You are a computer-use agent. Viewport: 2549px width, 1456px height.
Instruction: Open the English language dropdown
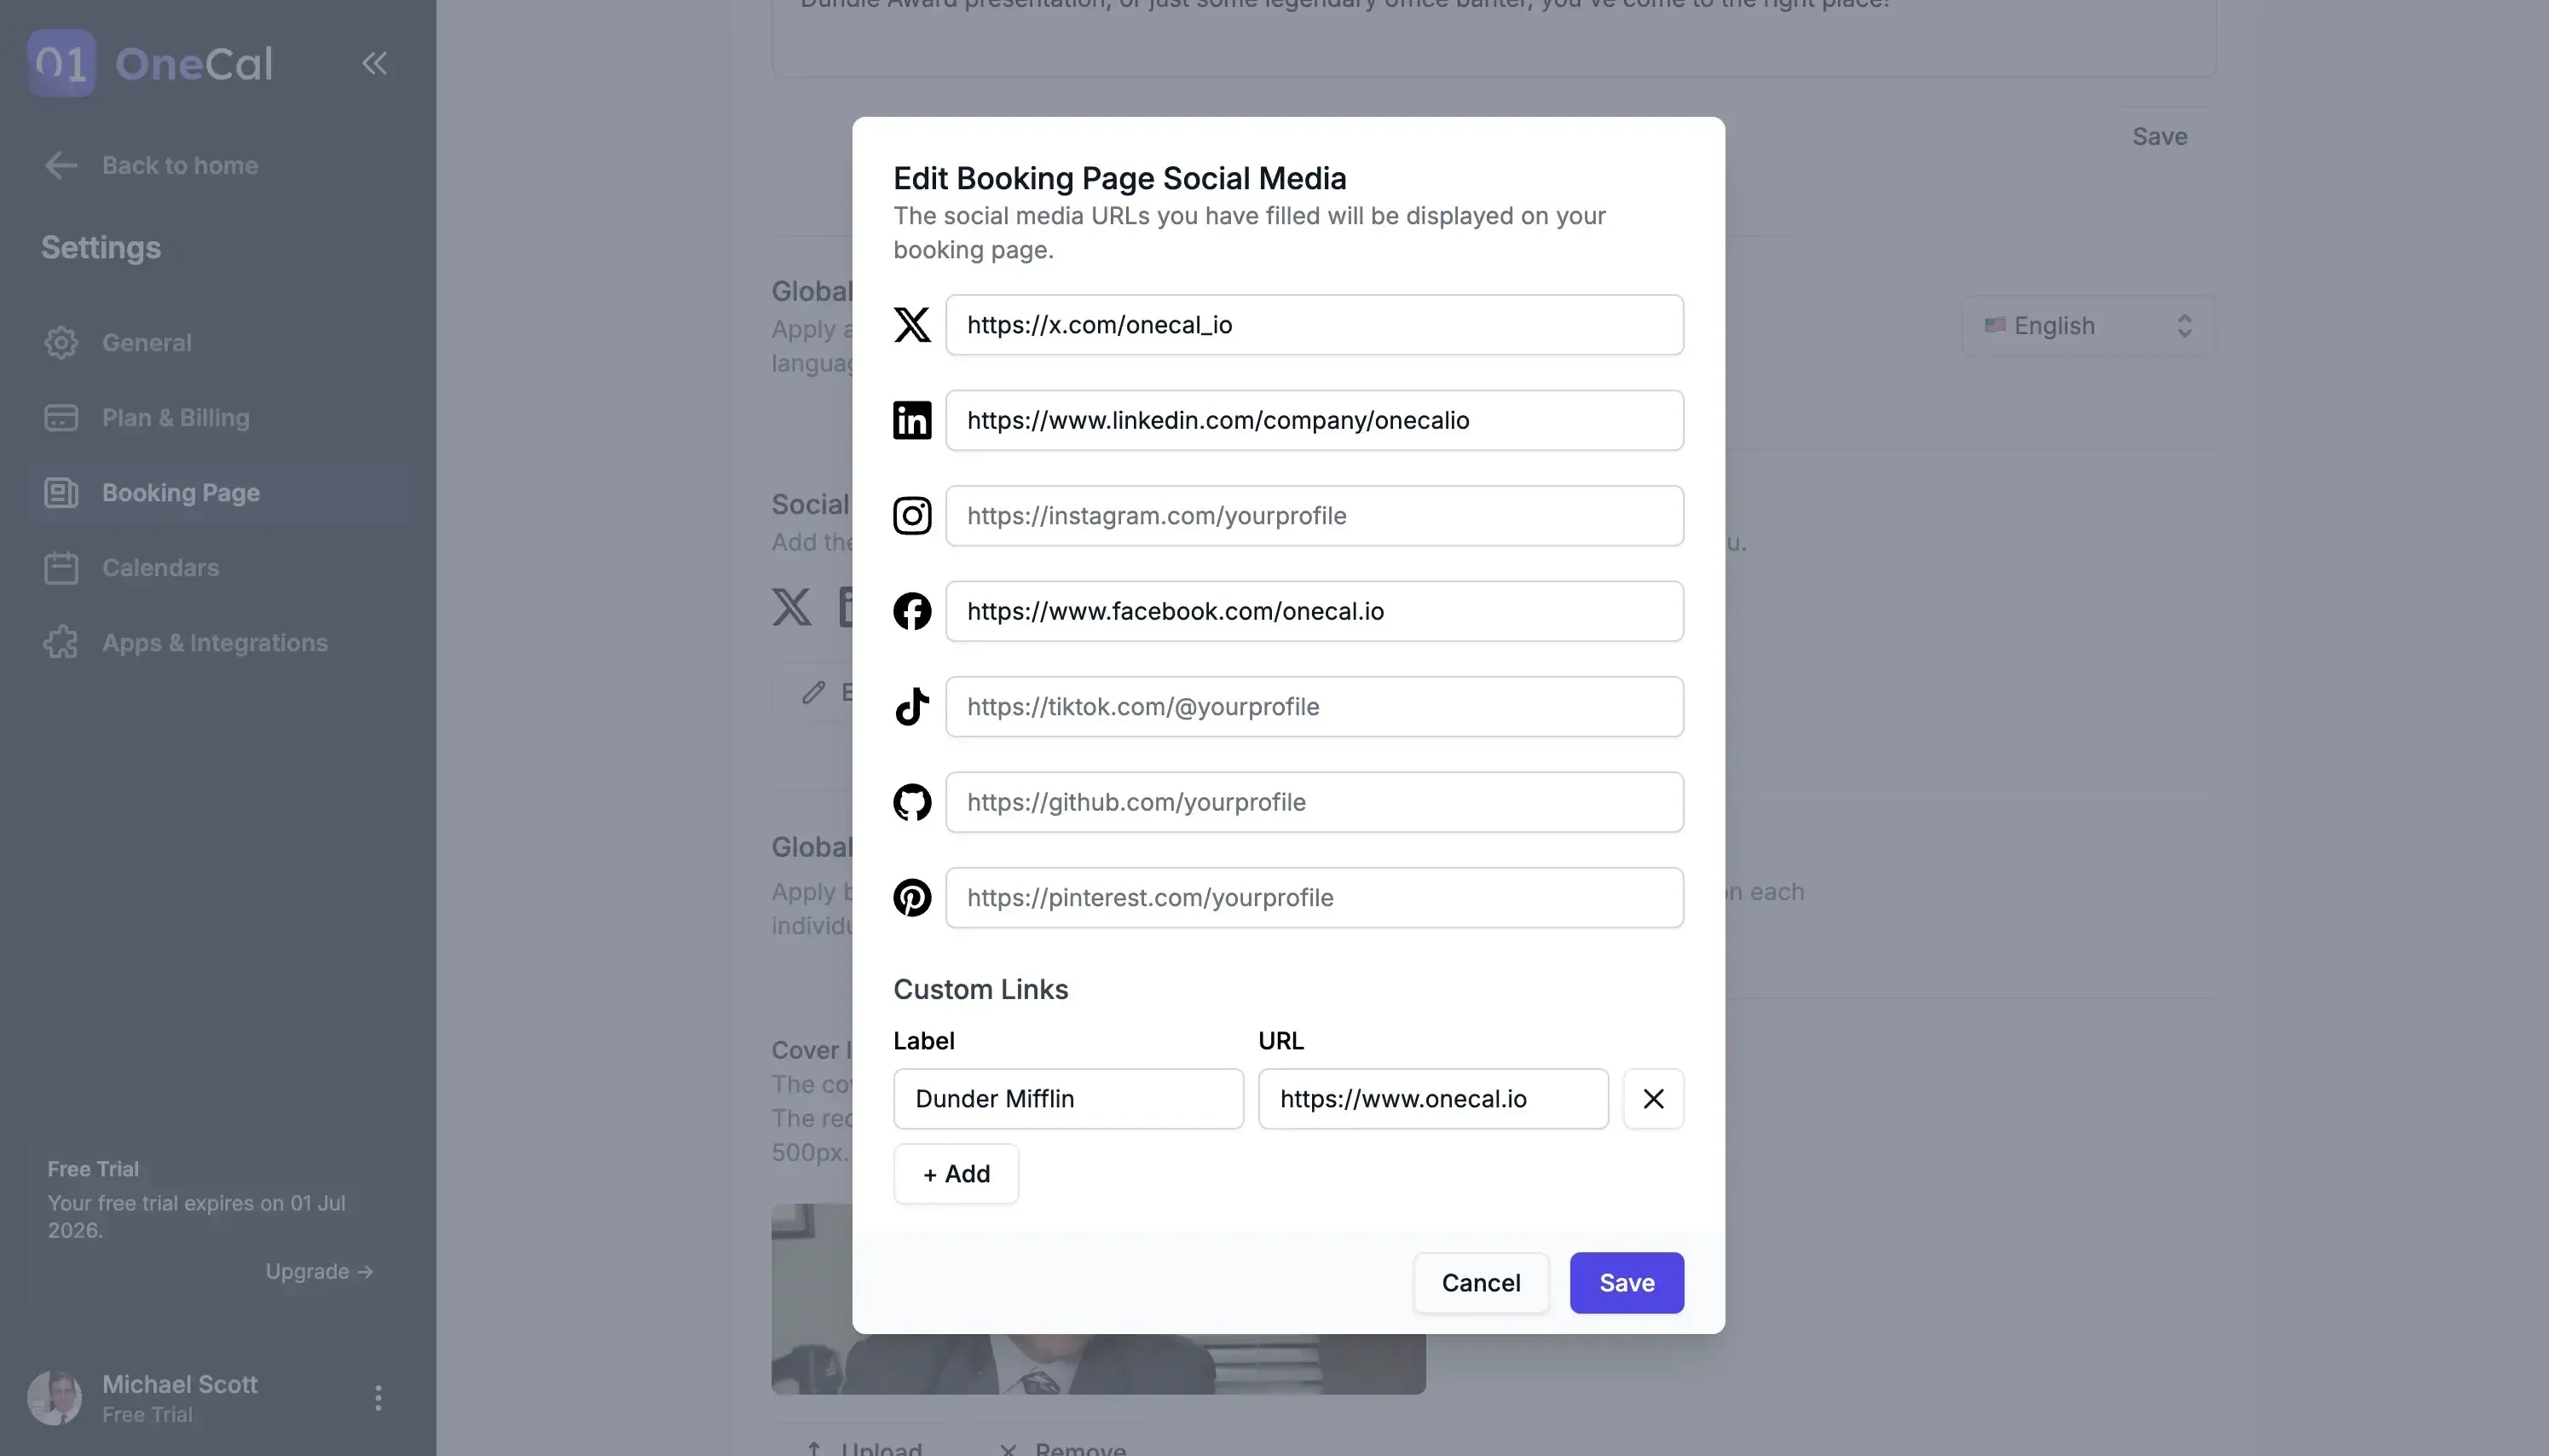2087,325
